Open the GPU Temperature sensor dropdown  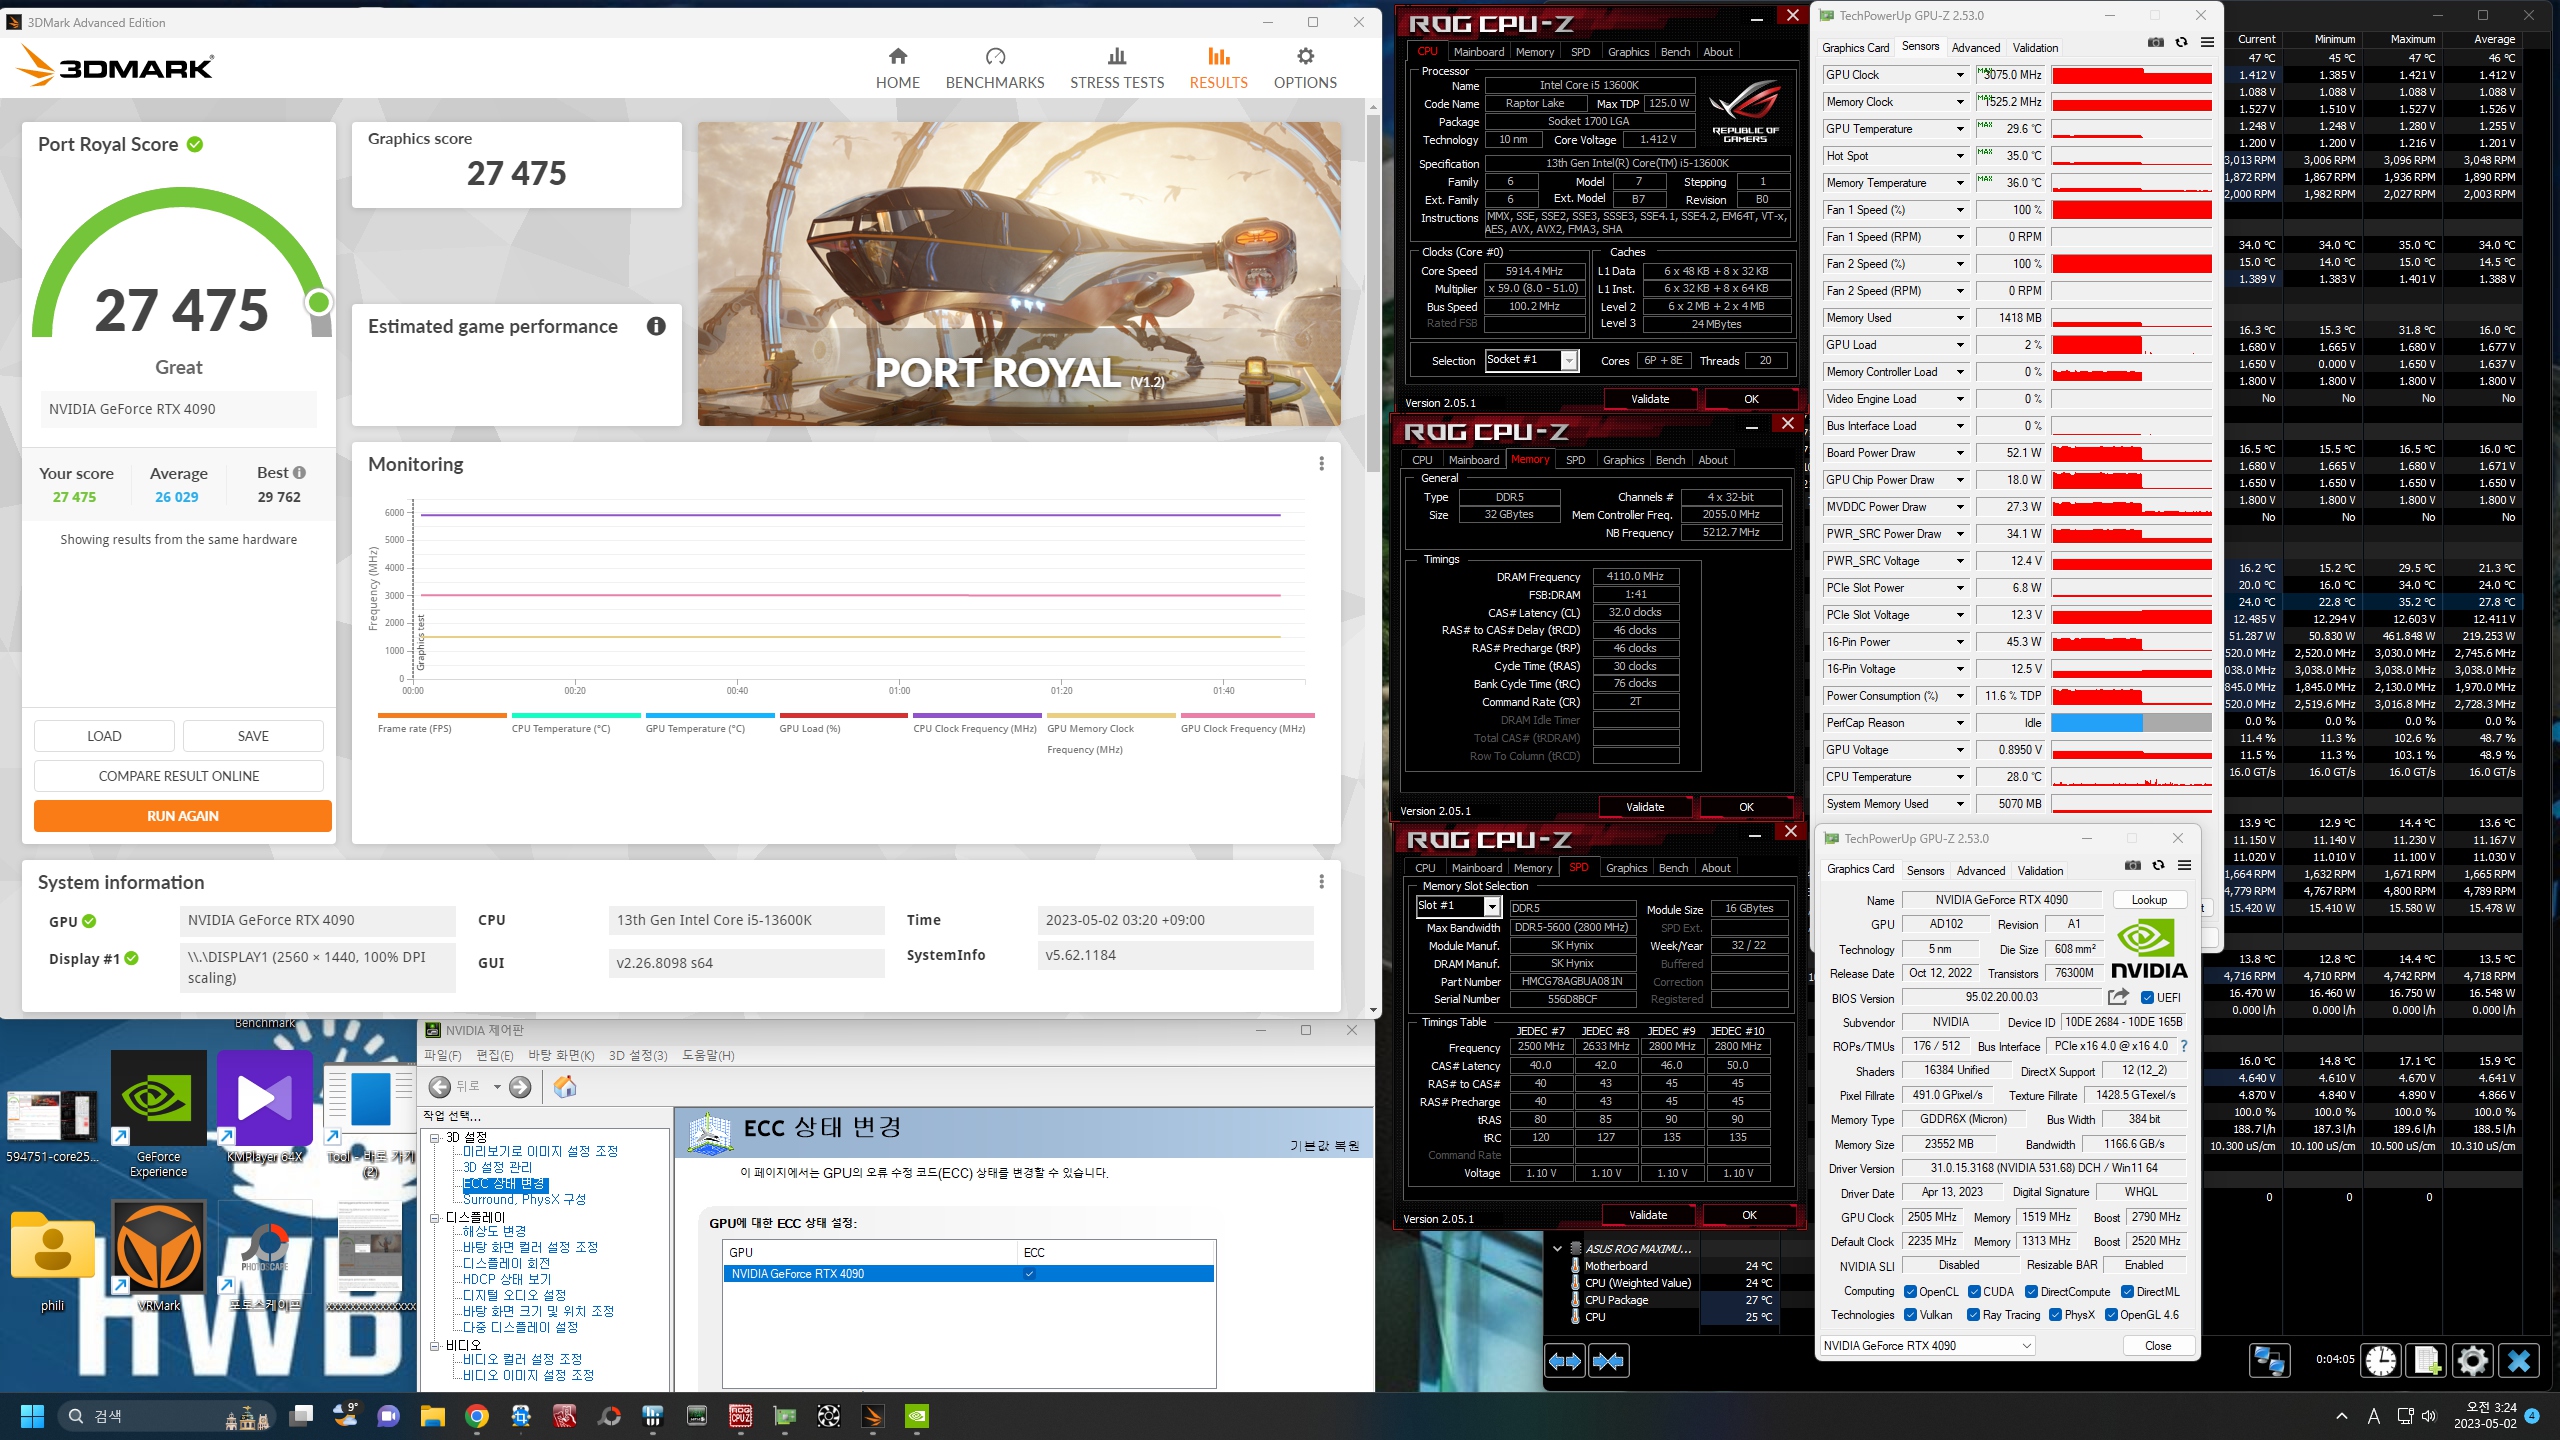pos(1959,129)
